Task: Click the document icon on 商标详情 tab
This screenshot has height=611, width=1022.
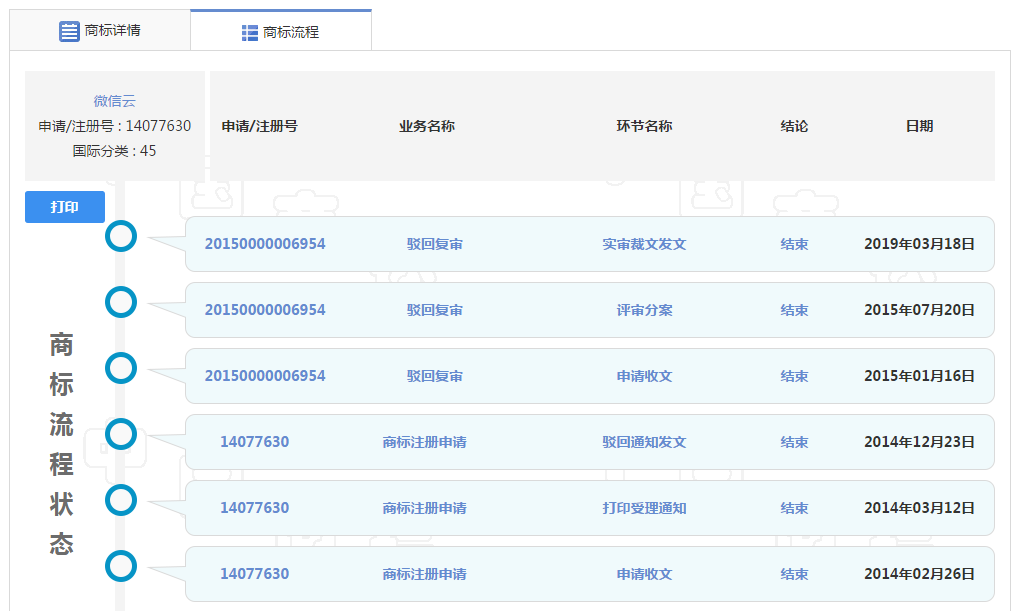Action: [x=69, y=31]
